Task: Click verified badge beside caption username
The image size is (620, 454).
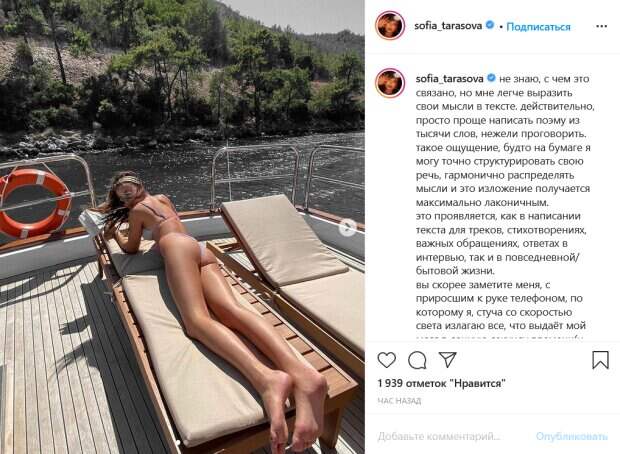Action: click(x=491, y=78)
